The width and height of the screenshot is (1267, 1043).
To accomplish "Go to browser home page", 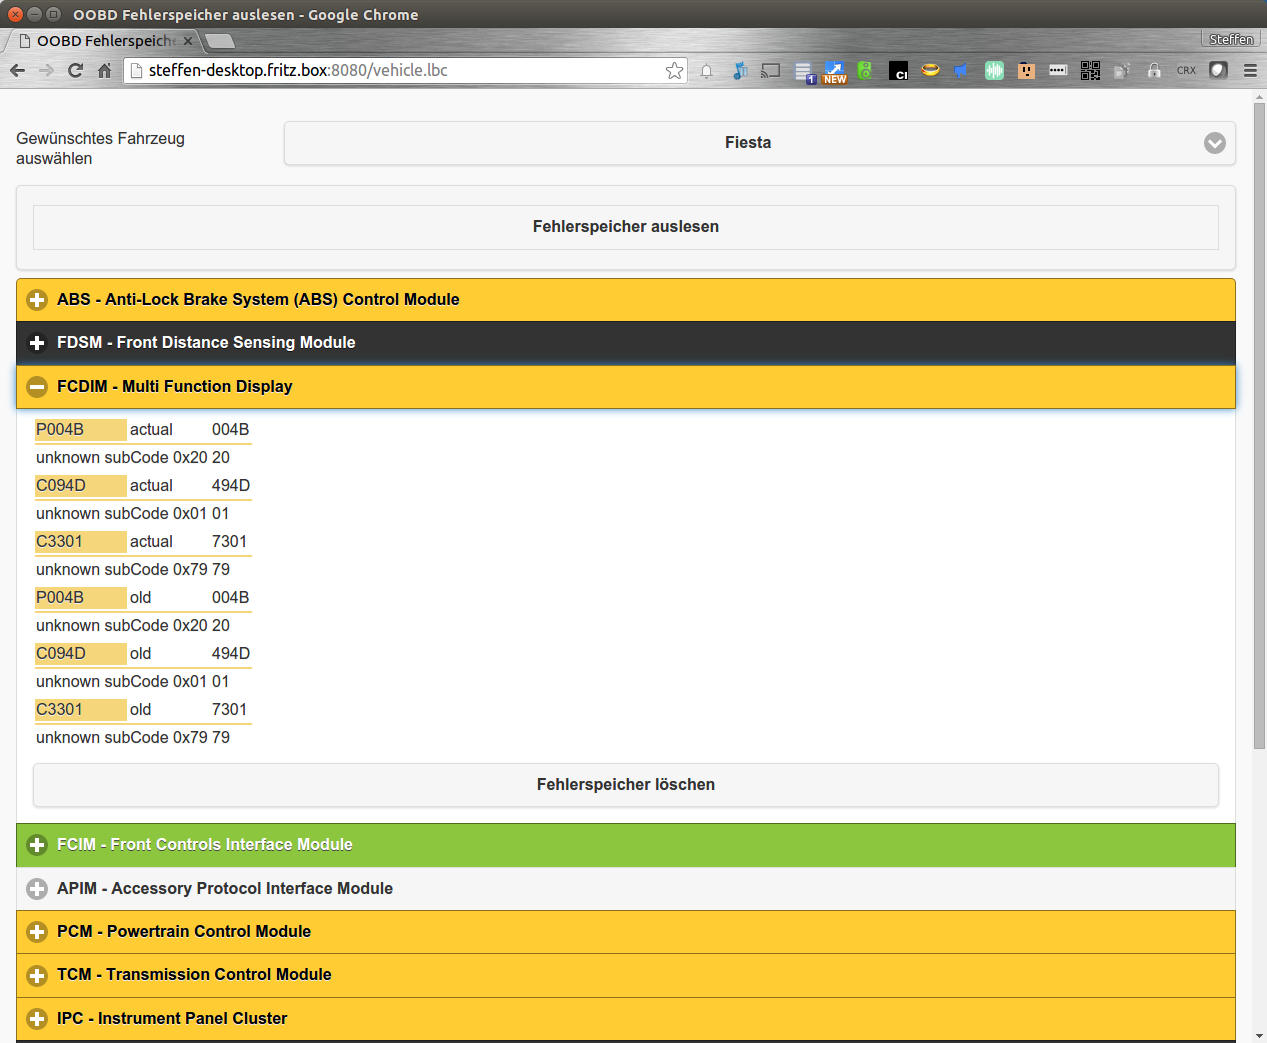I will point(104,70).
